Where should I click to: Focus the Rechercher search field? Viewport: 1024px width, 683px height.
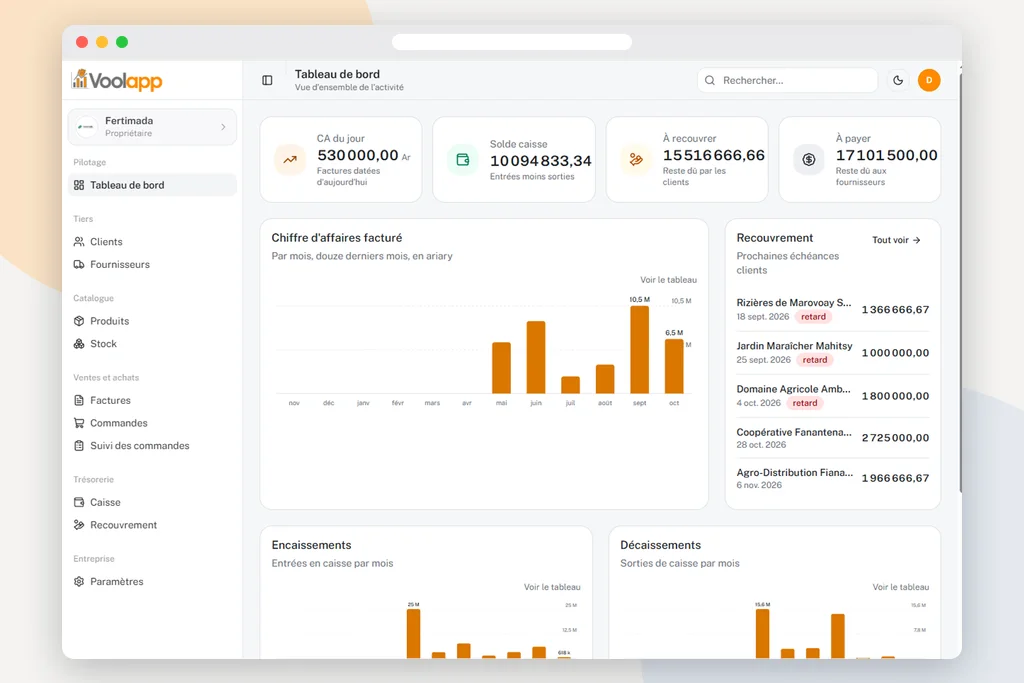[x=787, y=80]
